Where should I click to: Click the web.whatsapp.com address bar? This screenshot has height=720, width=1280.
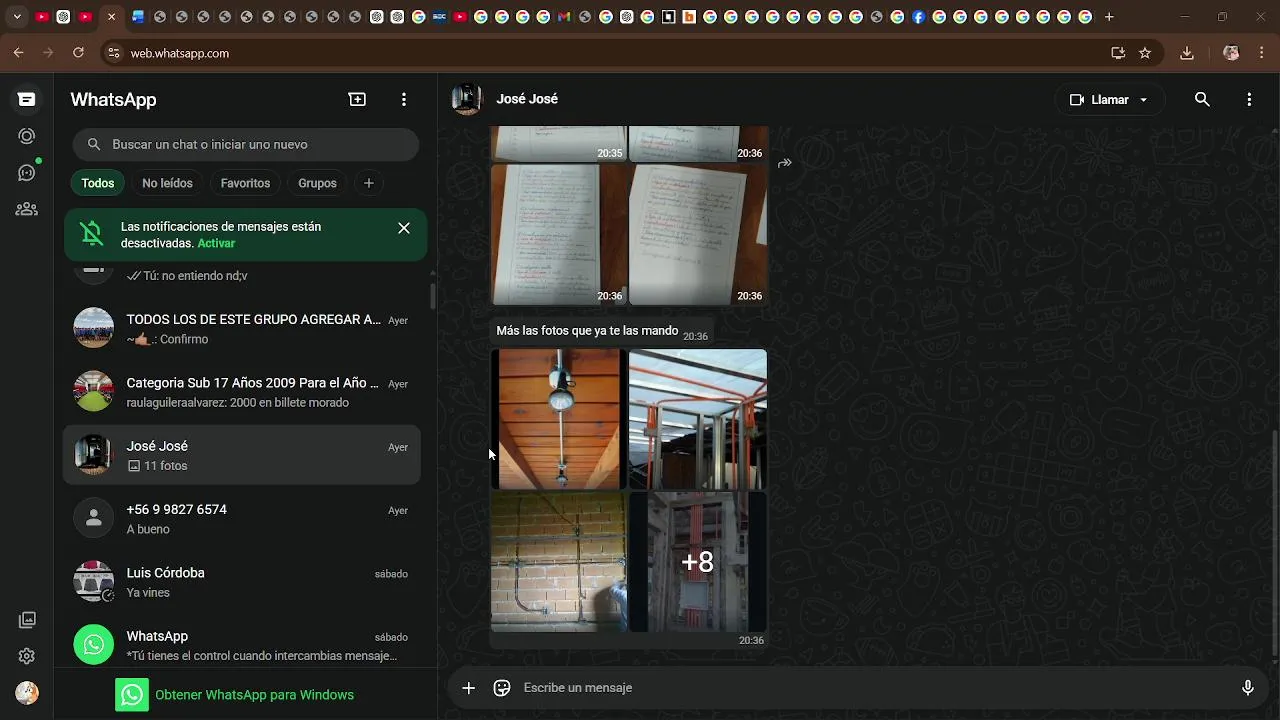coord(600,53)
